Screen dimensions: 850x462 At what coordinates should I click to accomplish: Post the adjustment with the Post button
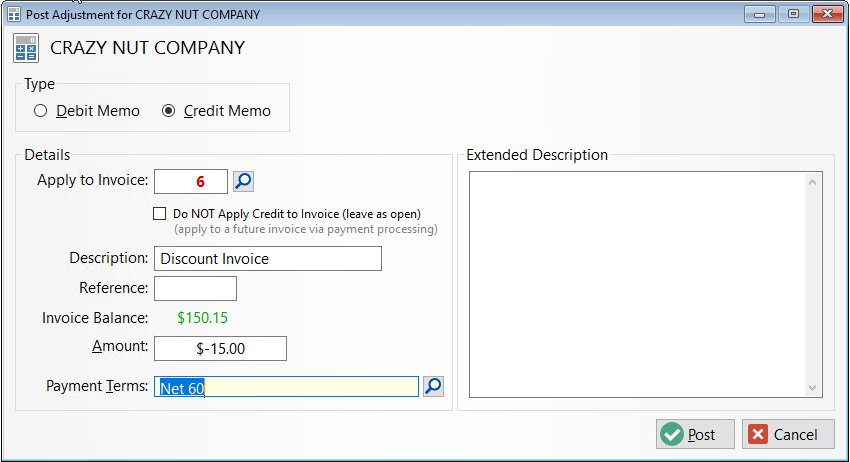[695, 434]
